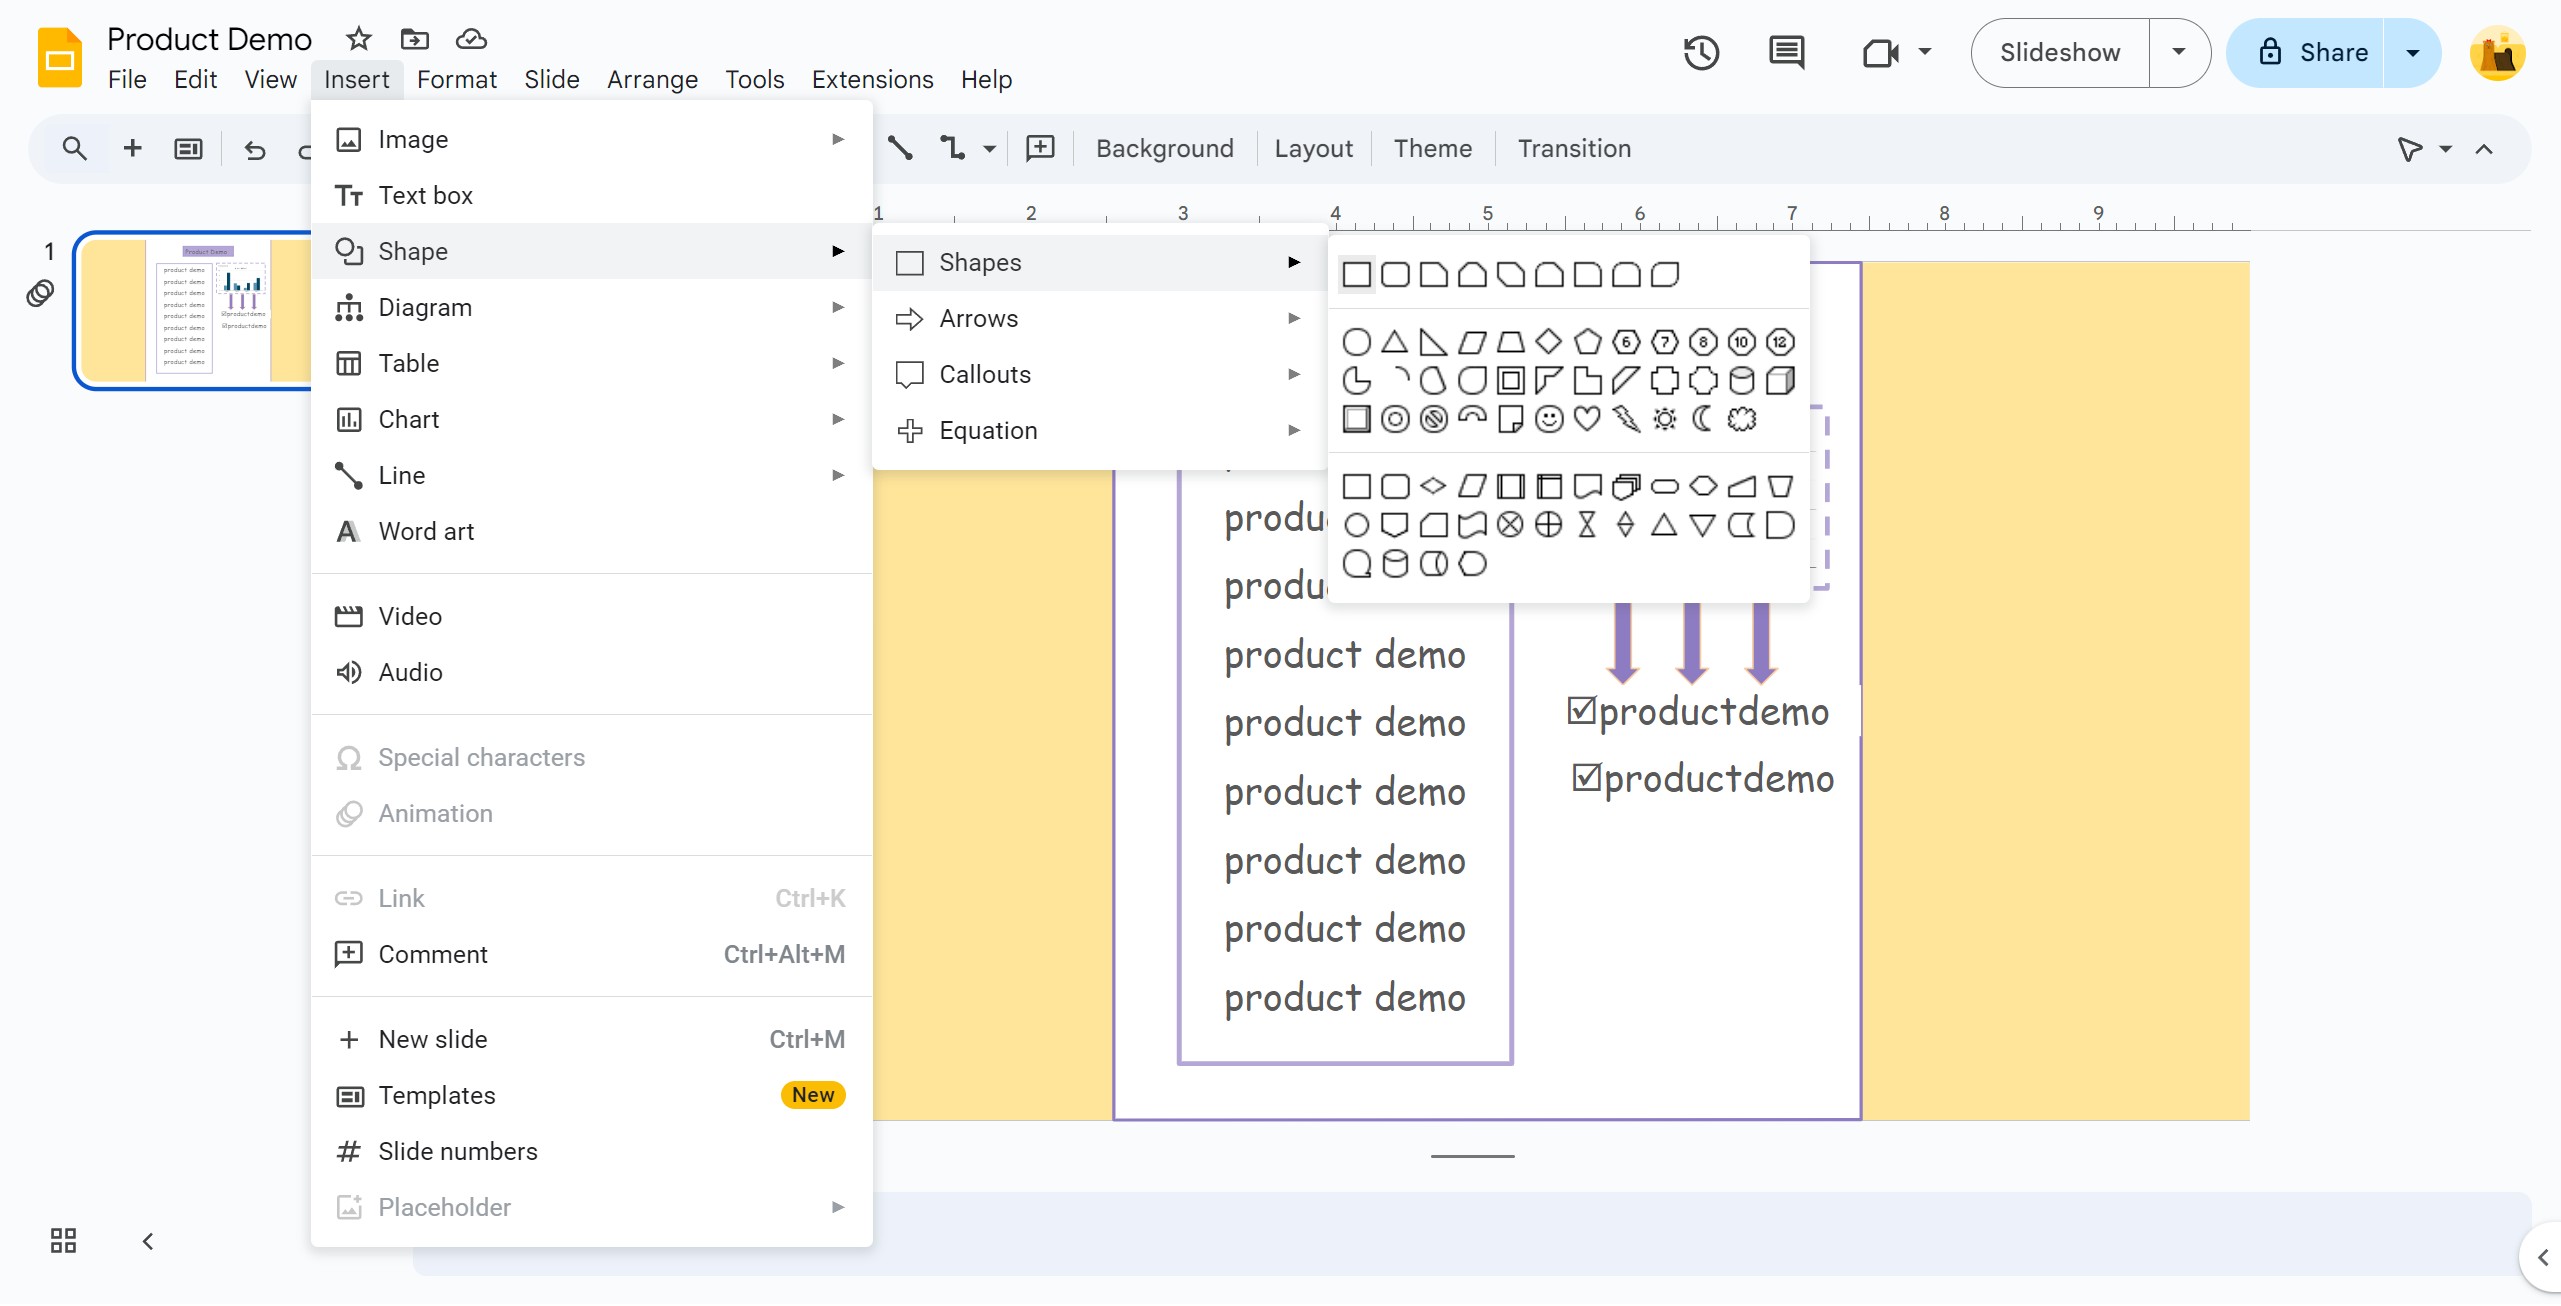Open the grid view icon
This screenshot has height=1306, width=2561.
click(x=63, y=1241)
